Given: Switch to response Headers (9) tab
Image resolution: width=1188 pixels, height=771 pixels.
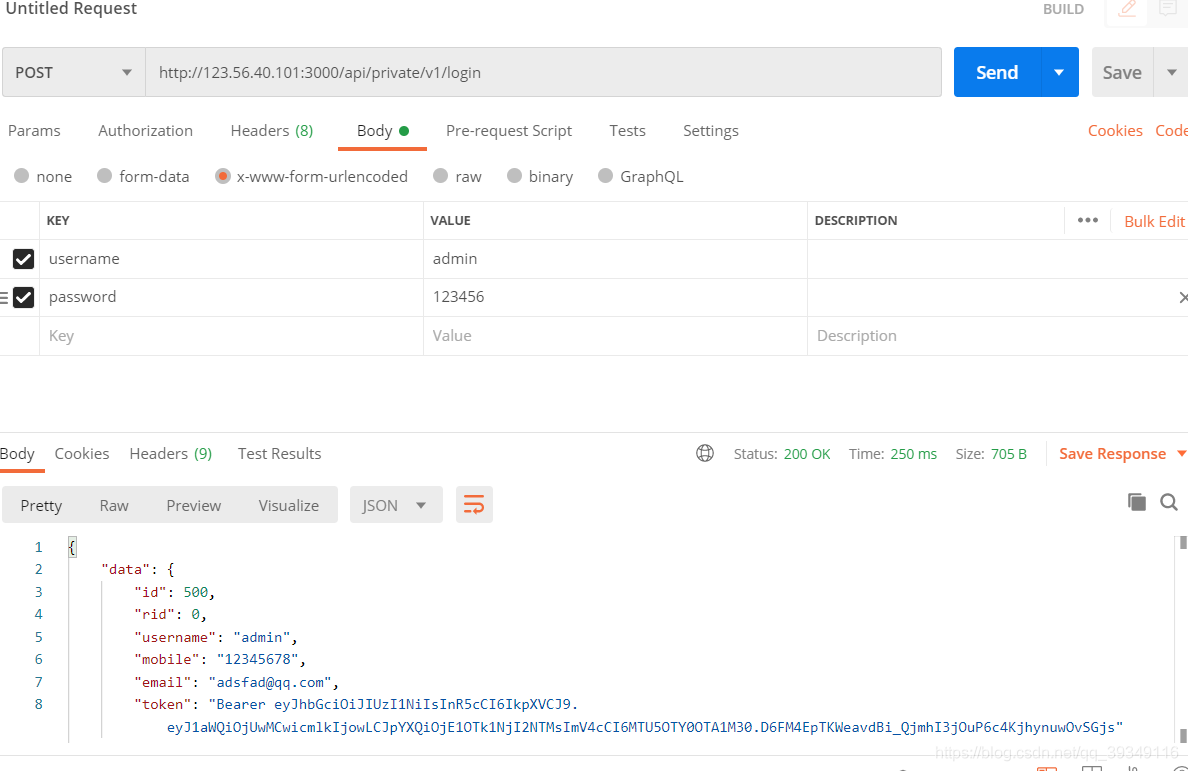Looking at the screenshot, I should pos(170,454).
